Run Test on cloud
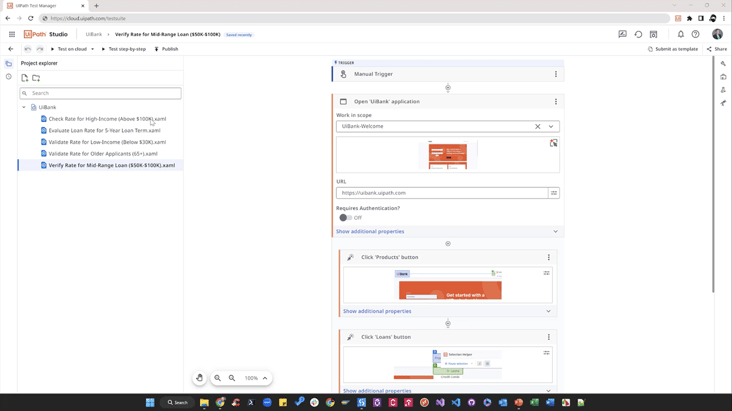 [x=69, y=49]
